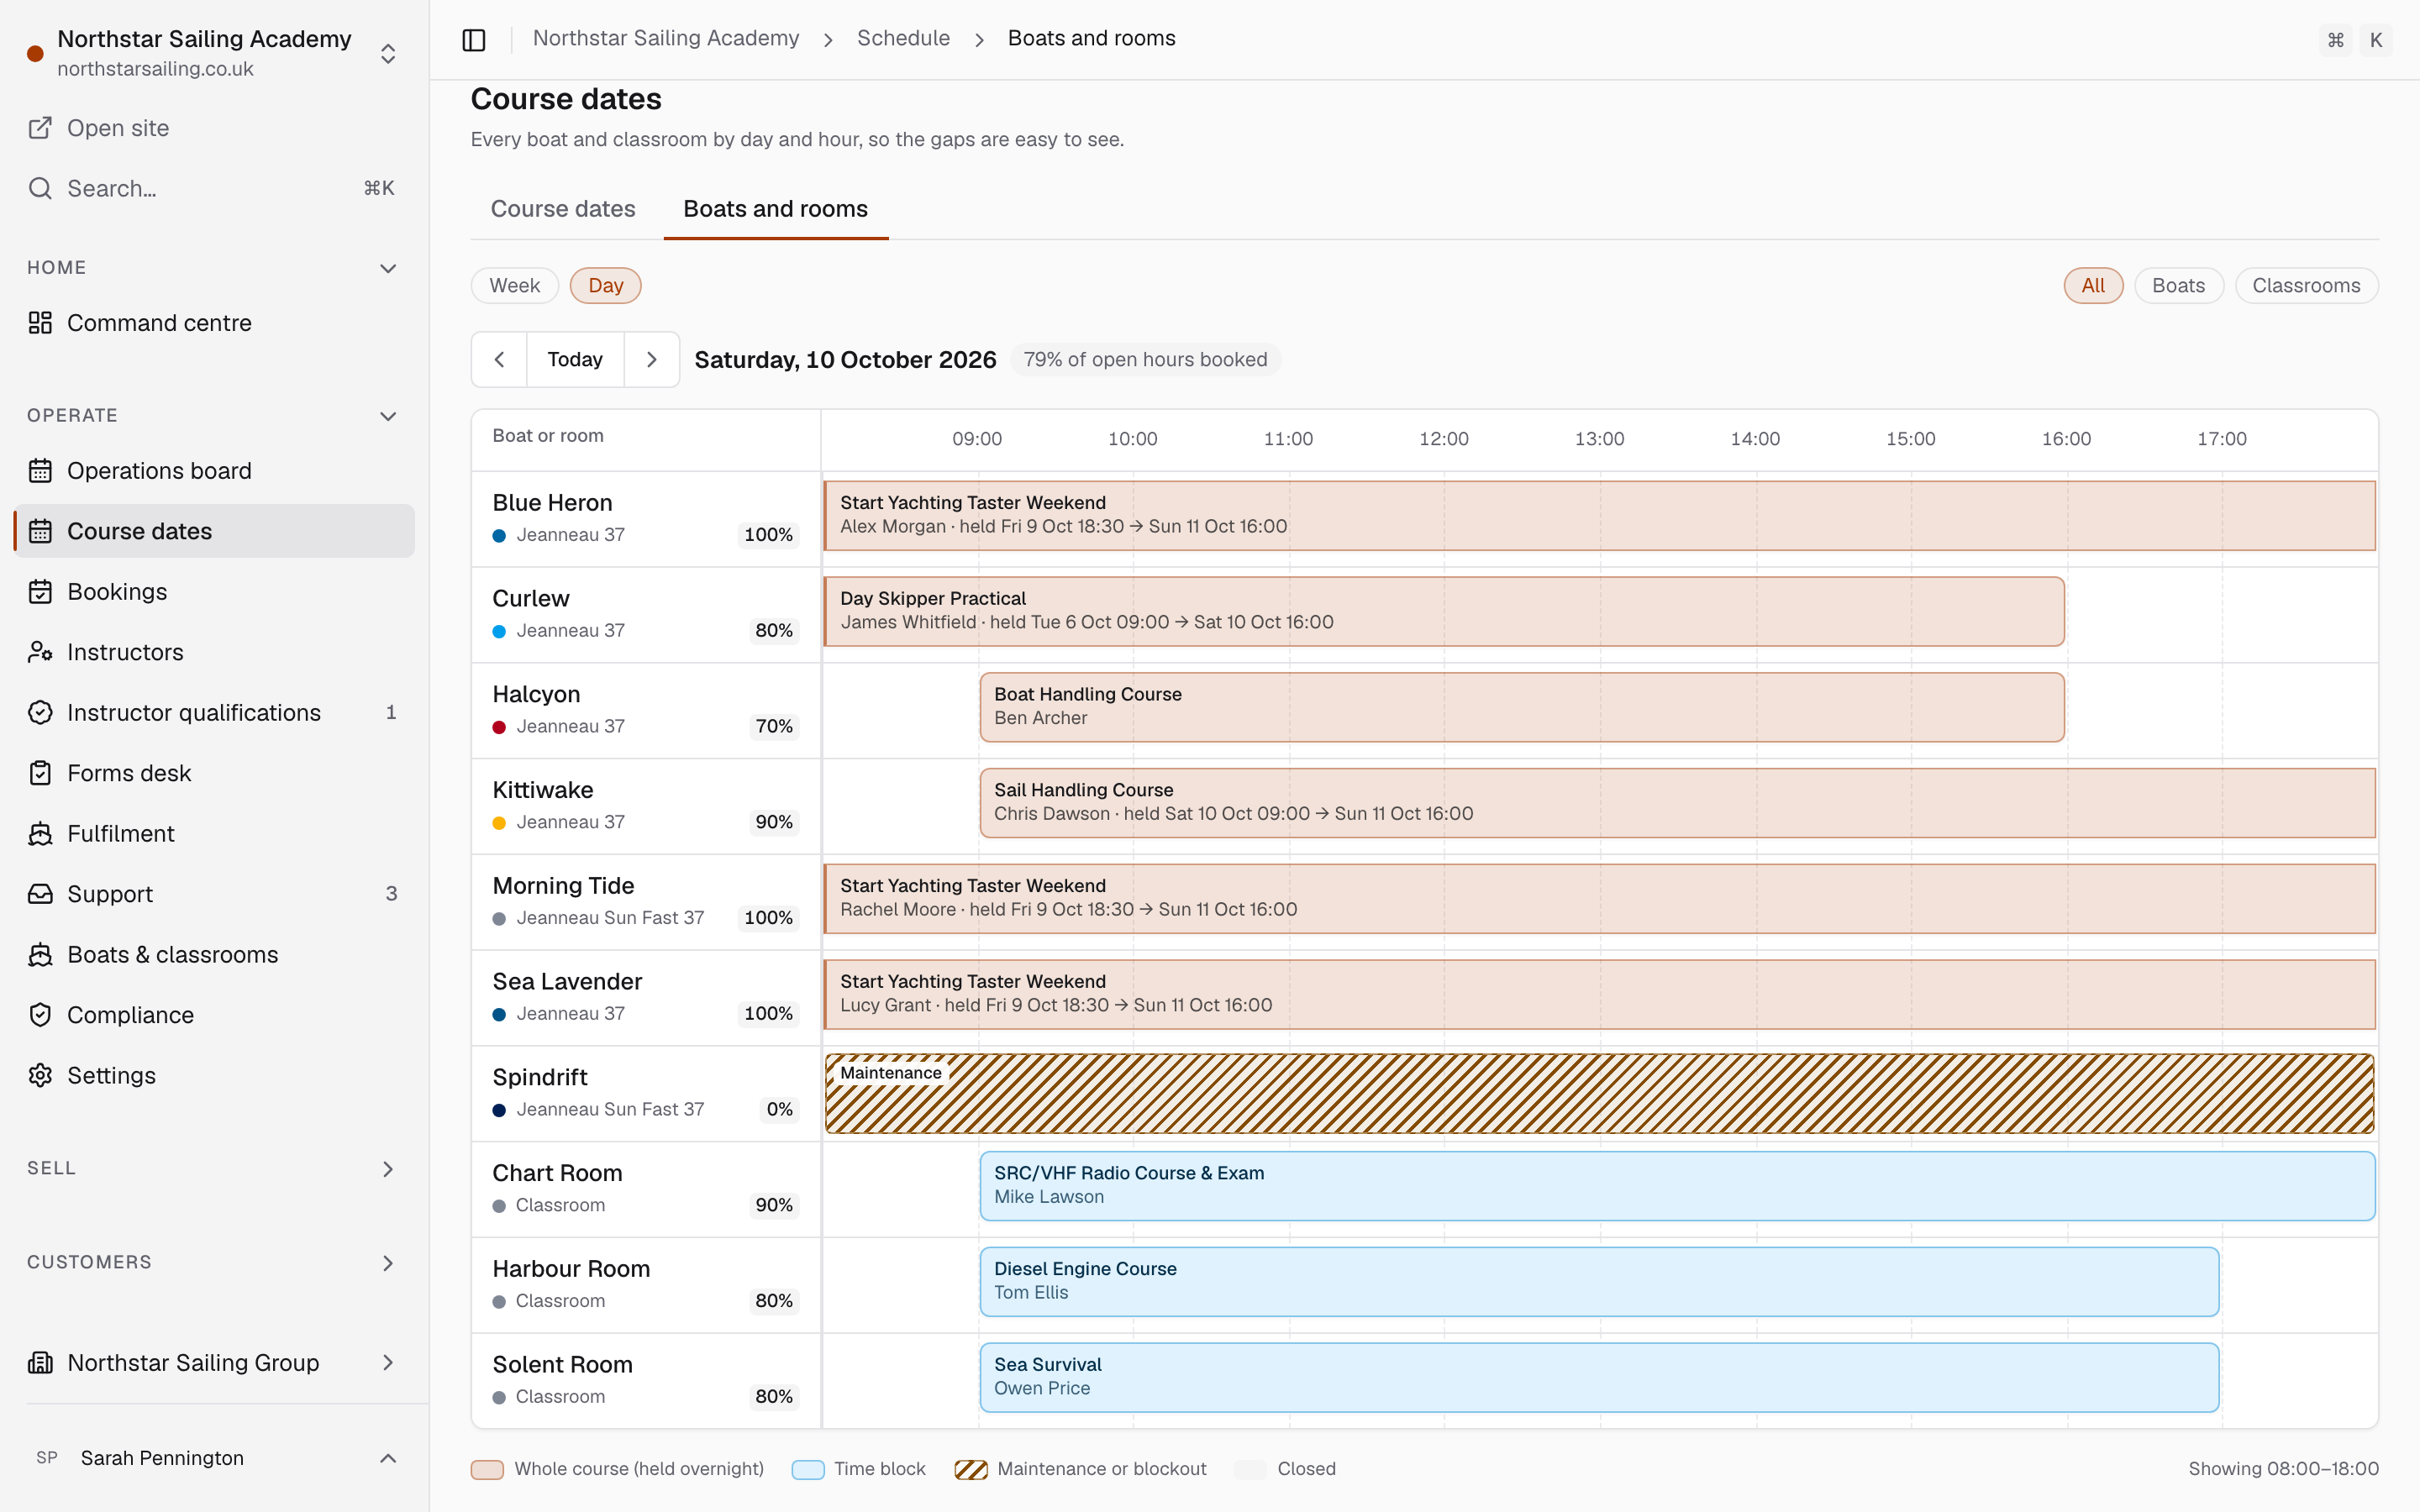Click the Spindrift Maintenance hatched block
The image size is (2420, 1512).
tap(1599, 1094)
